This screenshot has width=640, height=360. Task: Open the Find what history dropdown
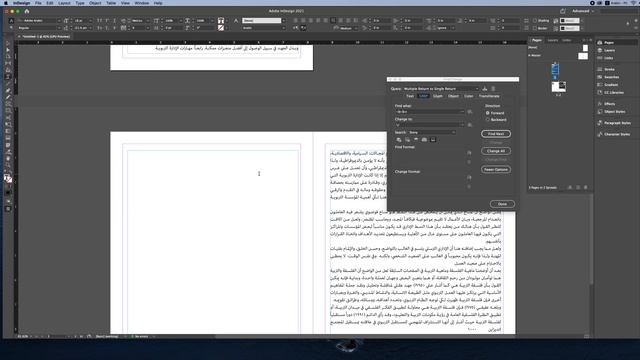coord(462,111)
